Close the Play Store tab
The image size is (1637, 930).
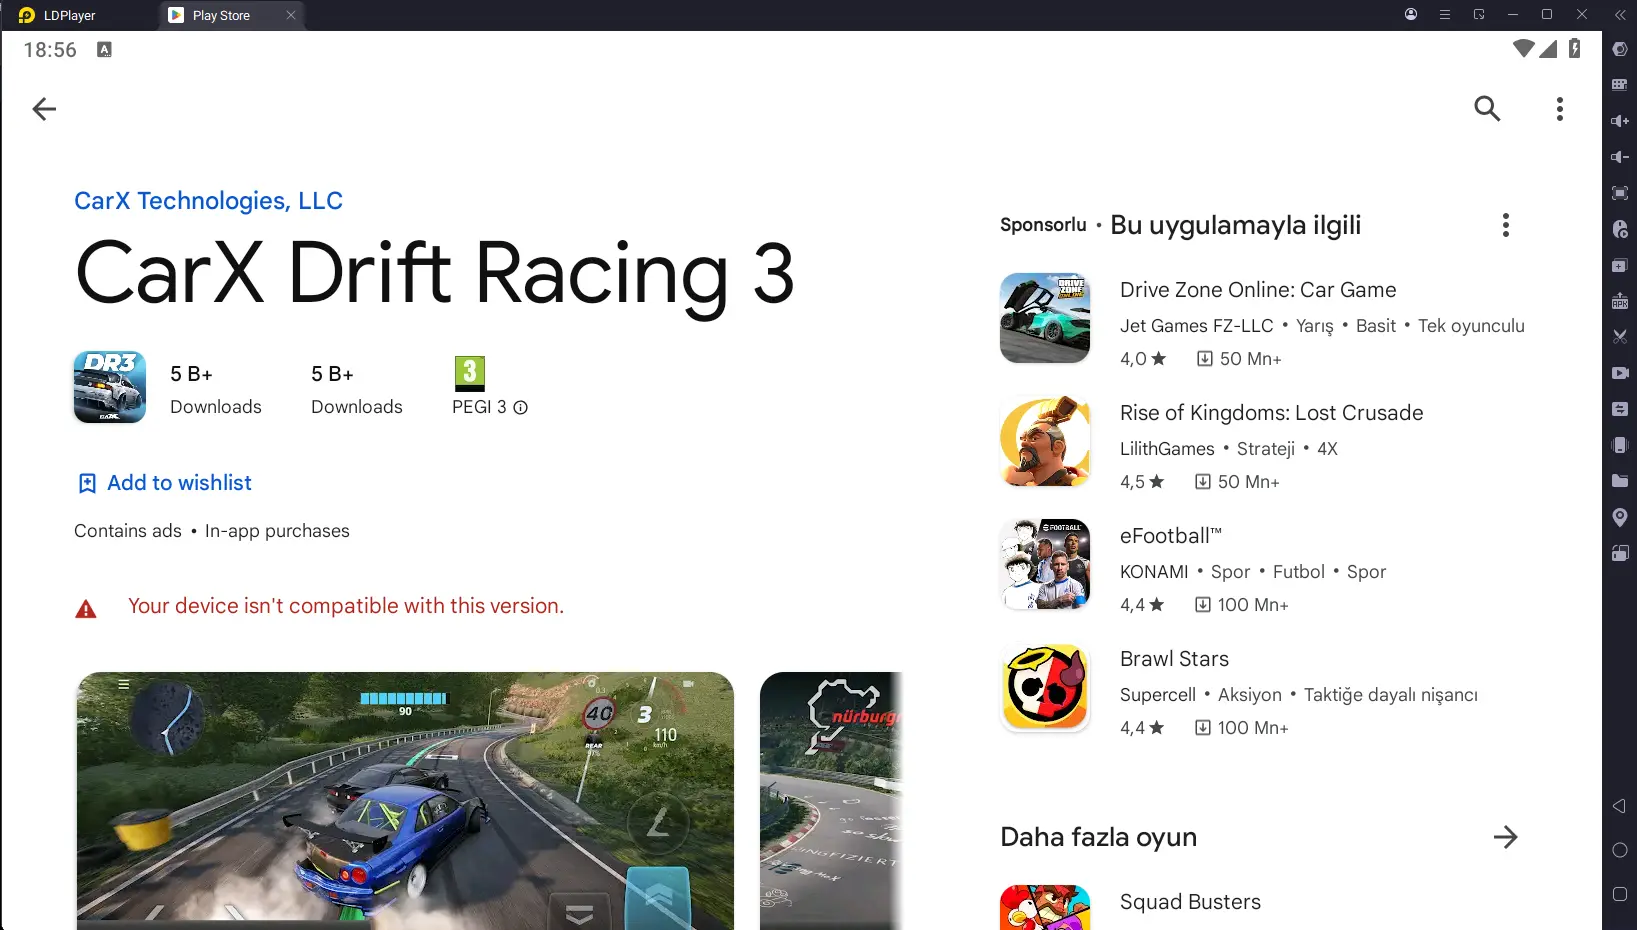pyautogui.click(x=291, y=15)
